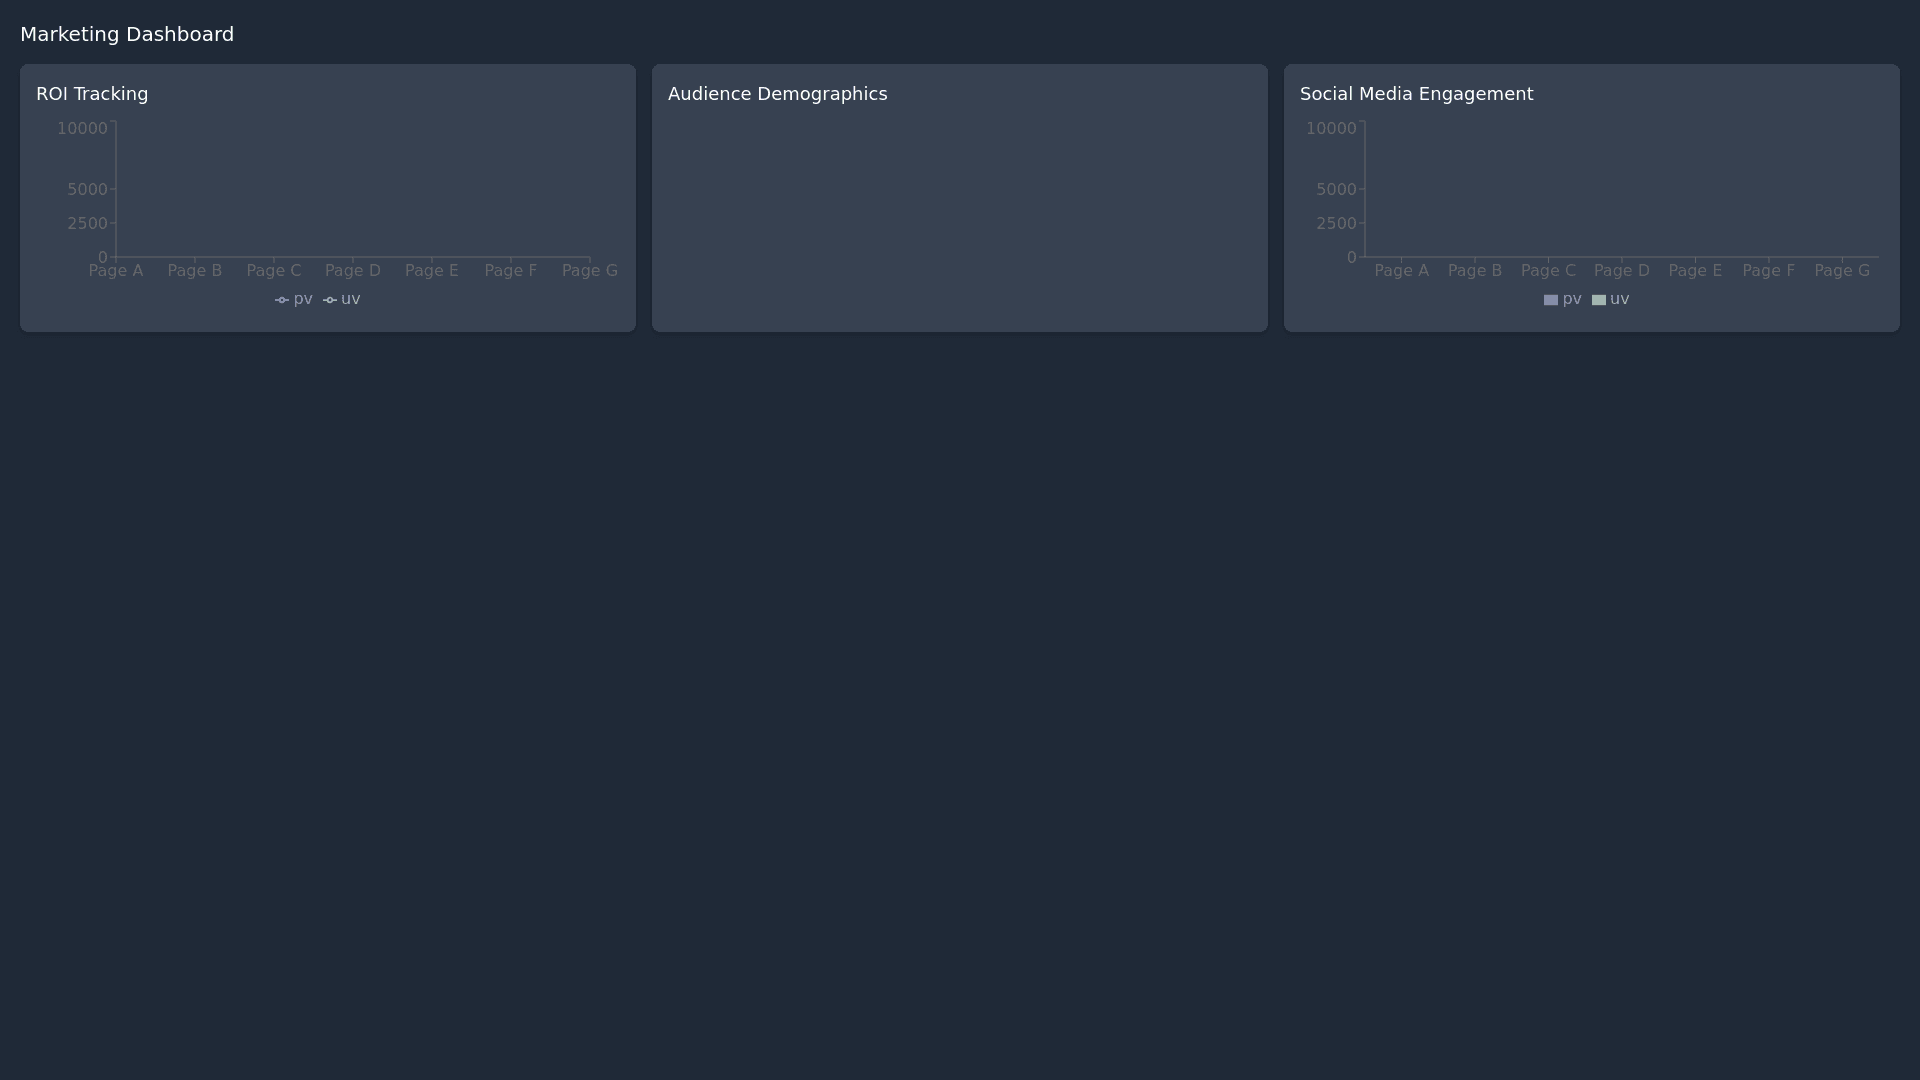Click the pv line marker in ROI Tracking legend

(x=282, y=300)
